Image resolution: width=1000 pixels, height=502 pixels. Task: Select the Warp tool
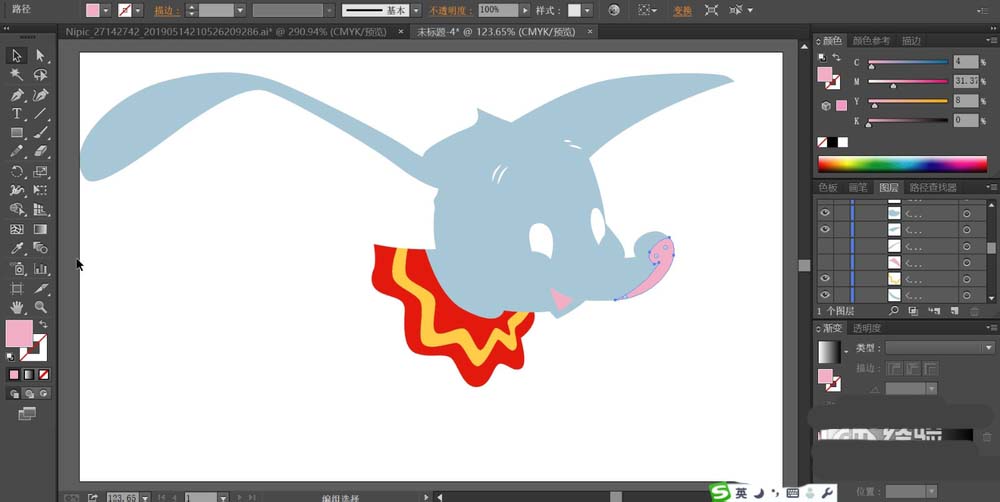(x=17, y=190)
